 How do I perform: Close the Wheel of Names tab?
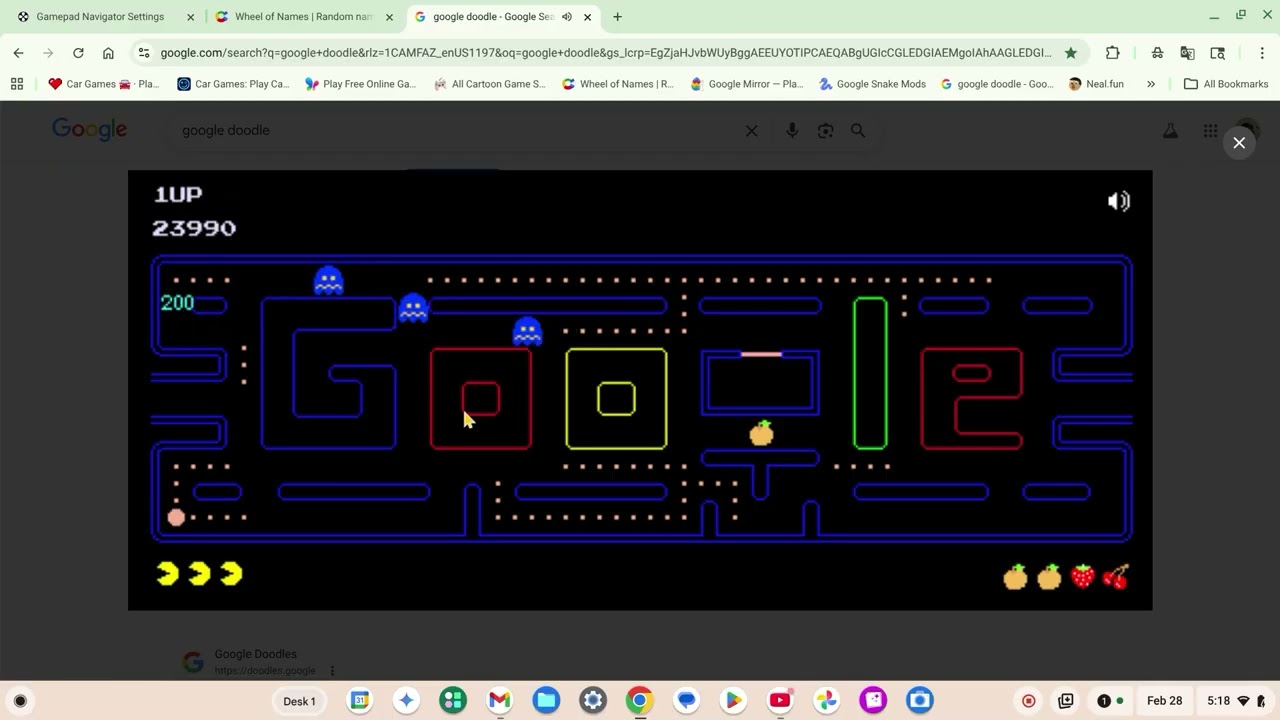pyautogui.click(x=389, y=17)
